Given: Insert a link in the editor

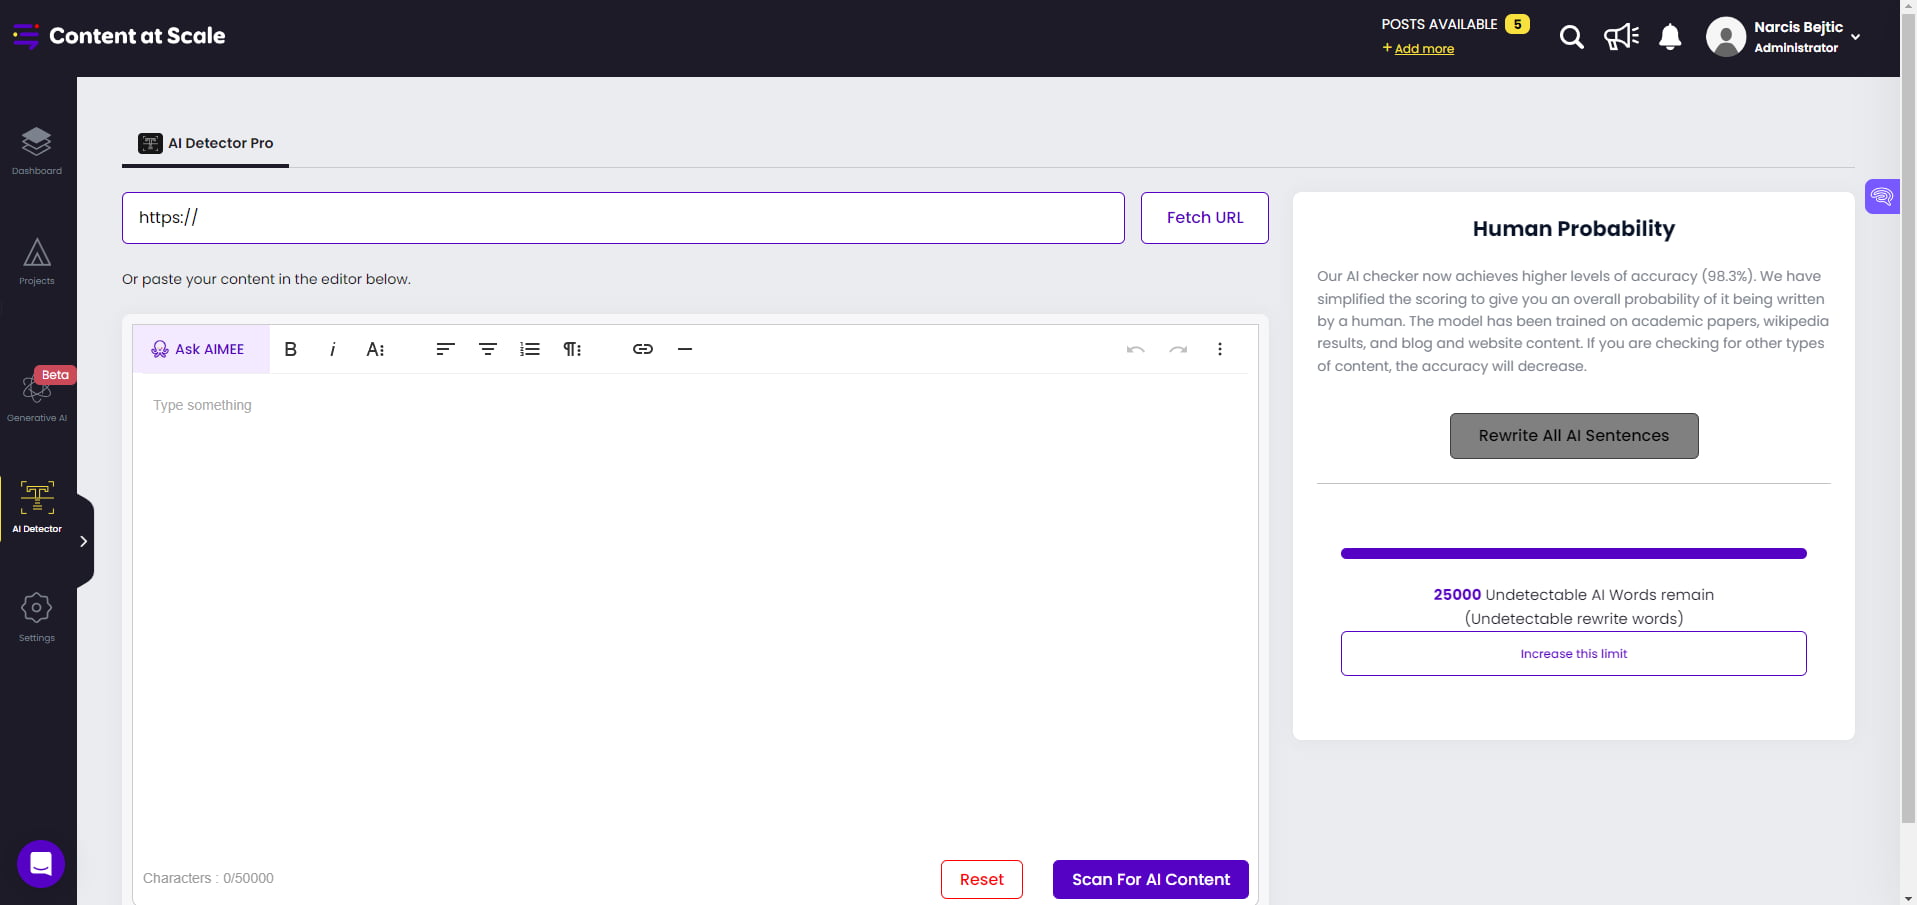Looking at the screenshot, I should [642, 349].
